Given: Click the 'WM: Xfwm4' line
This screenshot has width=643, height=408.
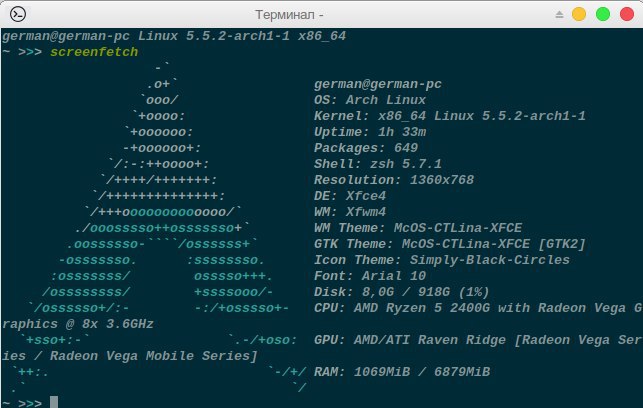Looking at the screenshot, I should [350, 212].
